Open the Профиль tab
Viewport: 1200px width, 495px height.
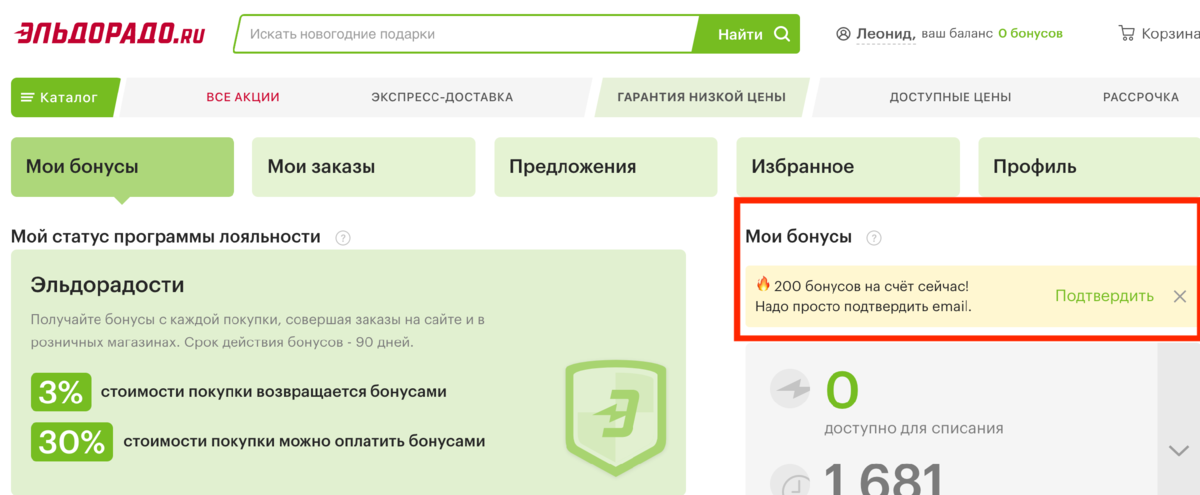coord(1089,167)
